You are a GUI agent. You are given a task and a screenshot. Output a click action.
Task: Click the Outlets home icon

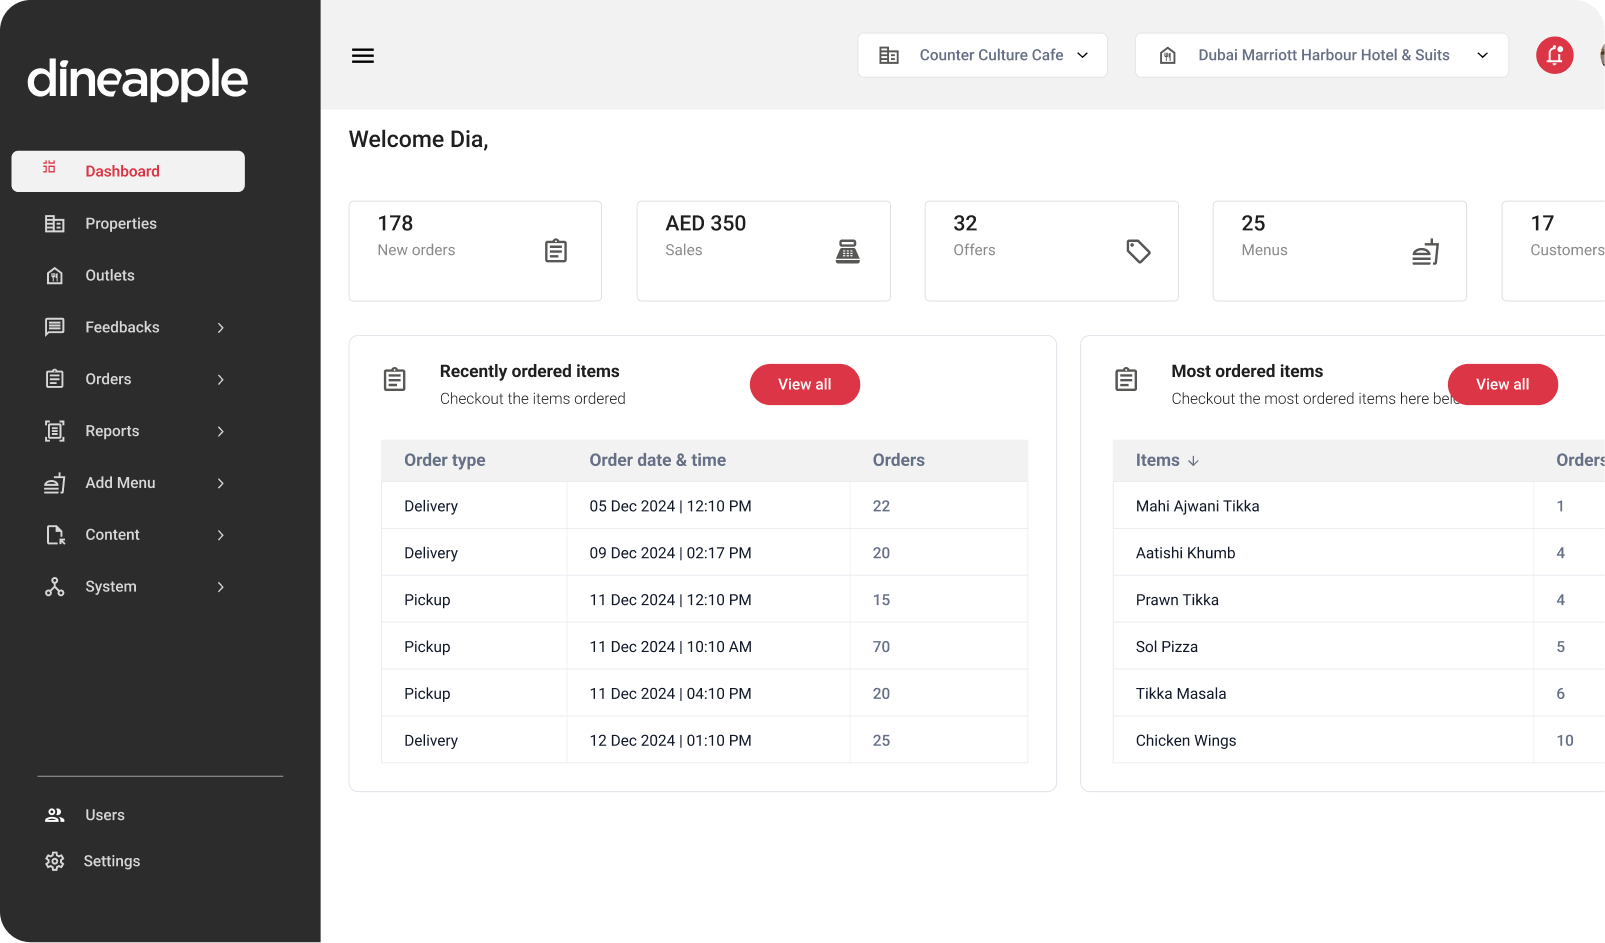click(x=55, y=275)
